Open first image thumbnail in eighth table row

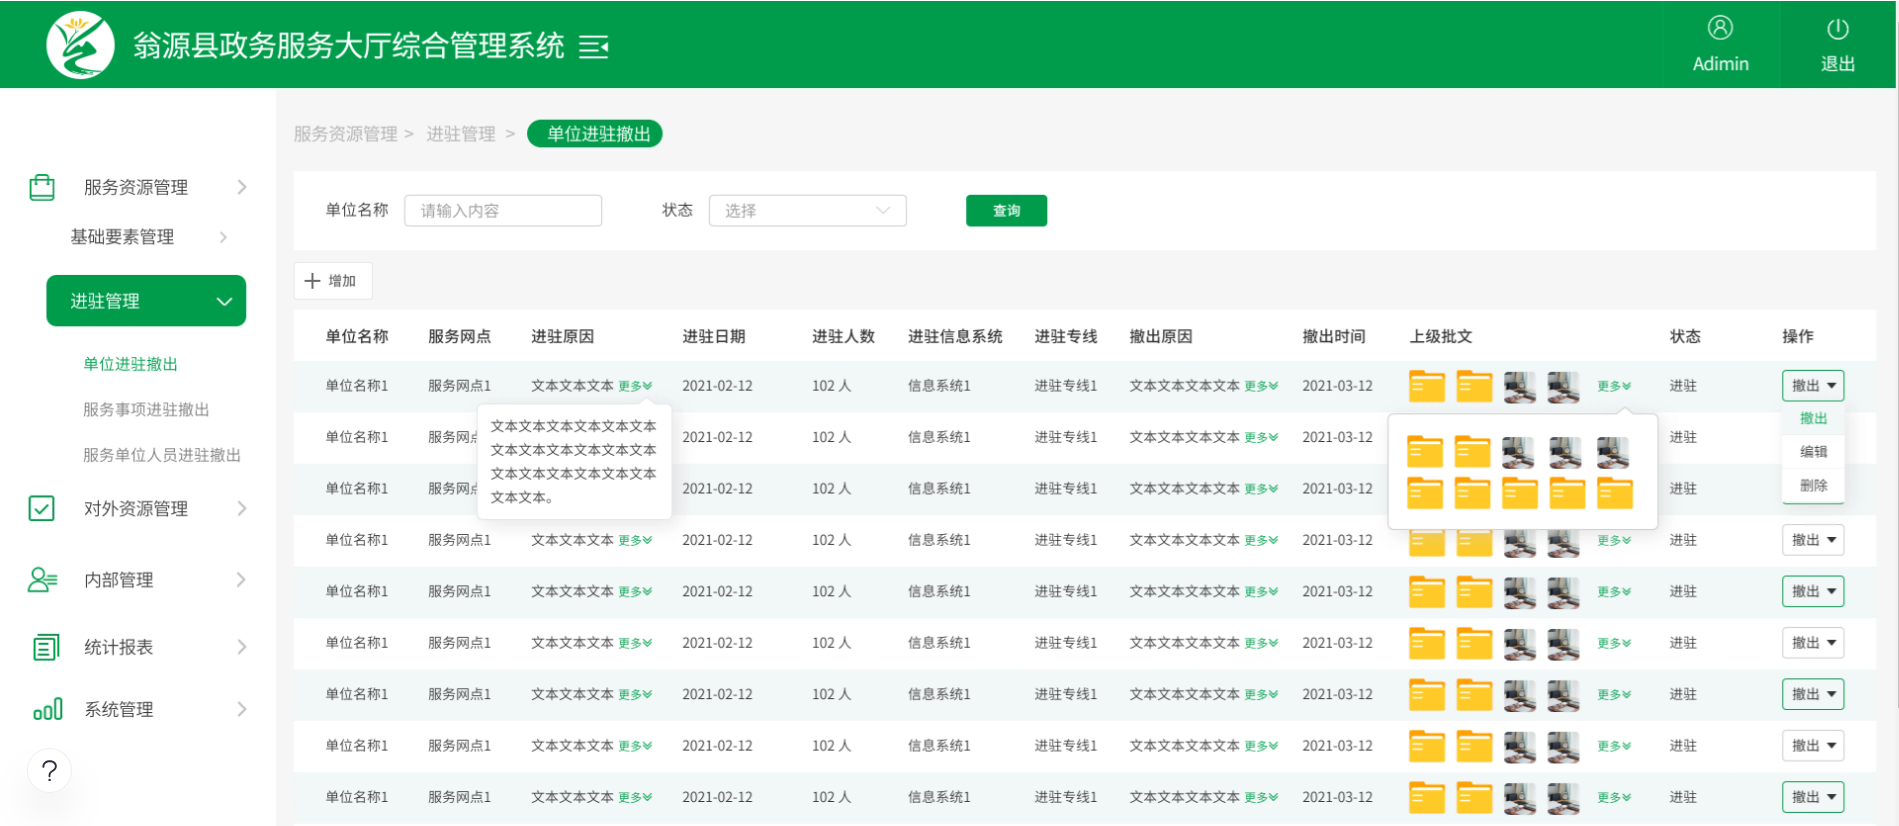click(1520, 746)
